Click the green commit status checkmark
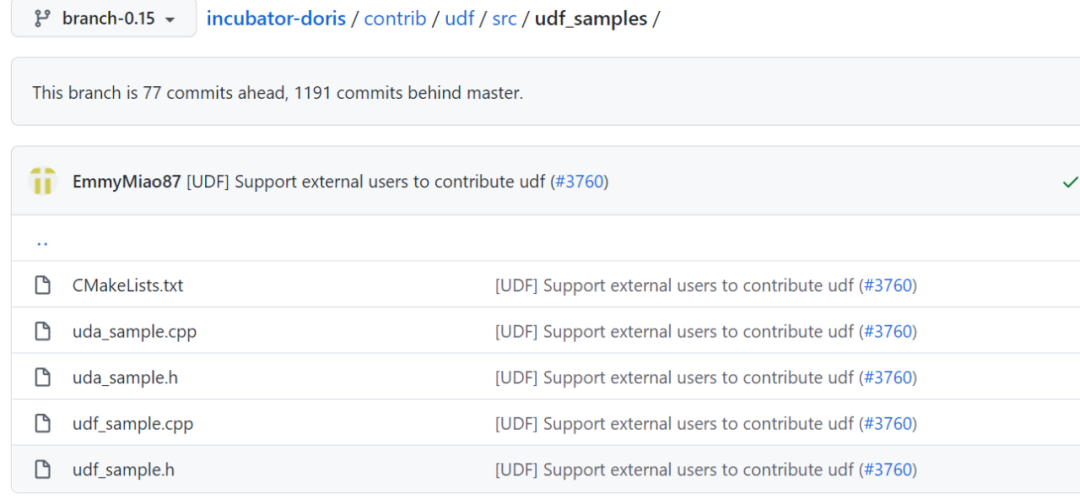 coord(1069,182)
